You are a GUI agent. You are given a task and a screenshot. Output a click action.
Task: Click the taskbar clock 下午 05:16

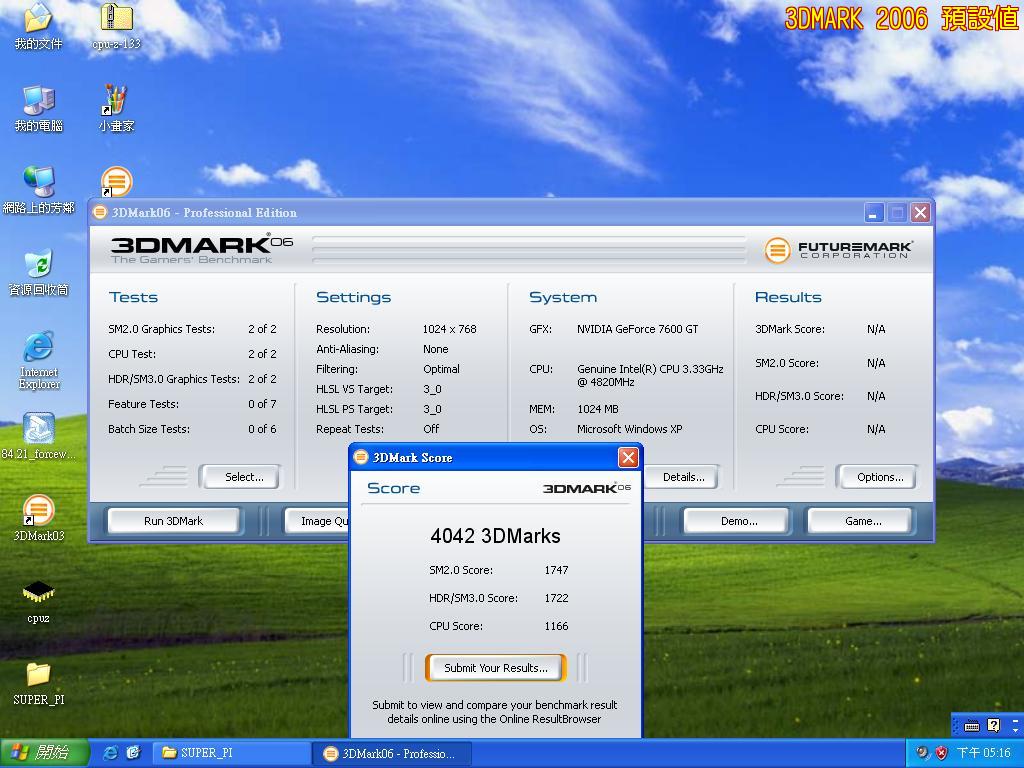[984, 753]
